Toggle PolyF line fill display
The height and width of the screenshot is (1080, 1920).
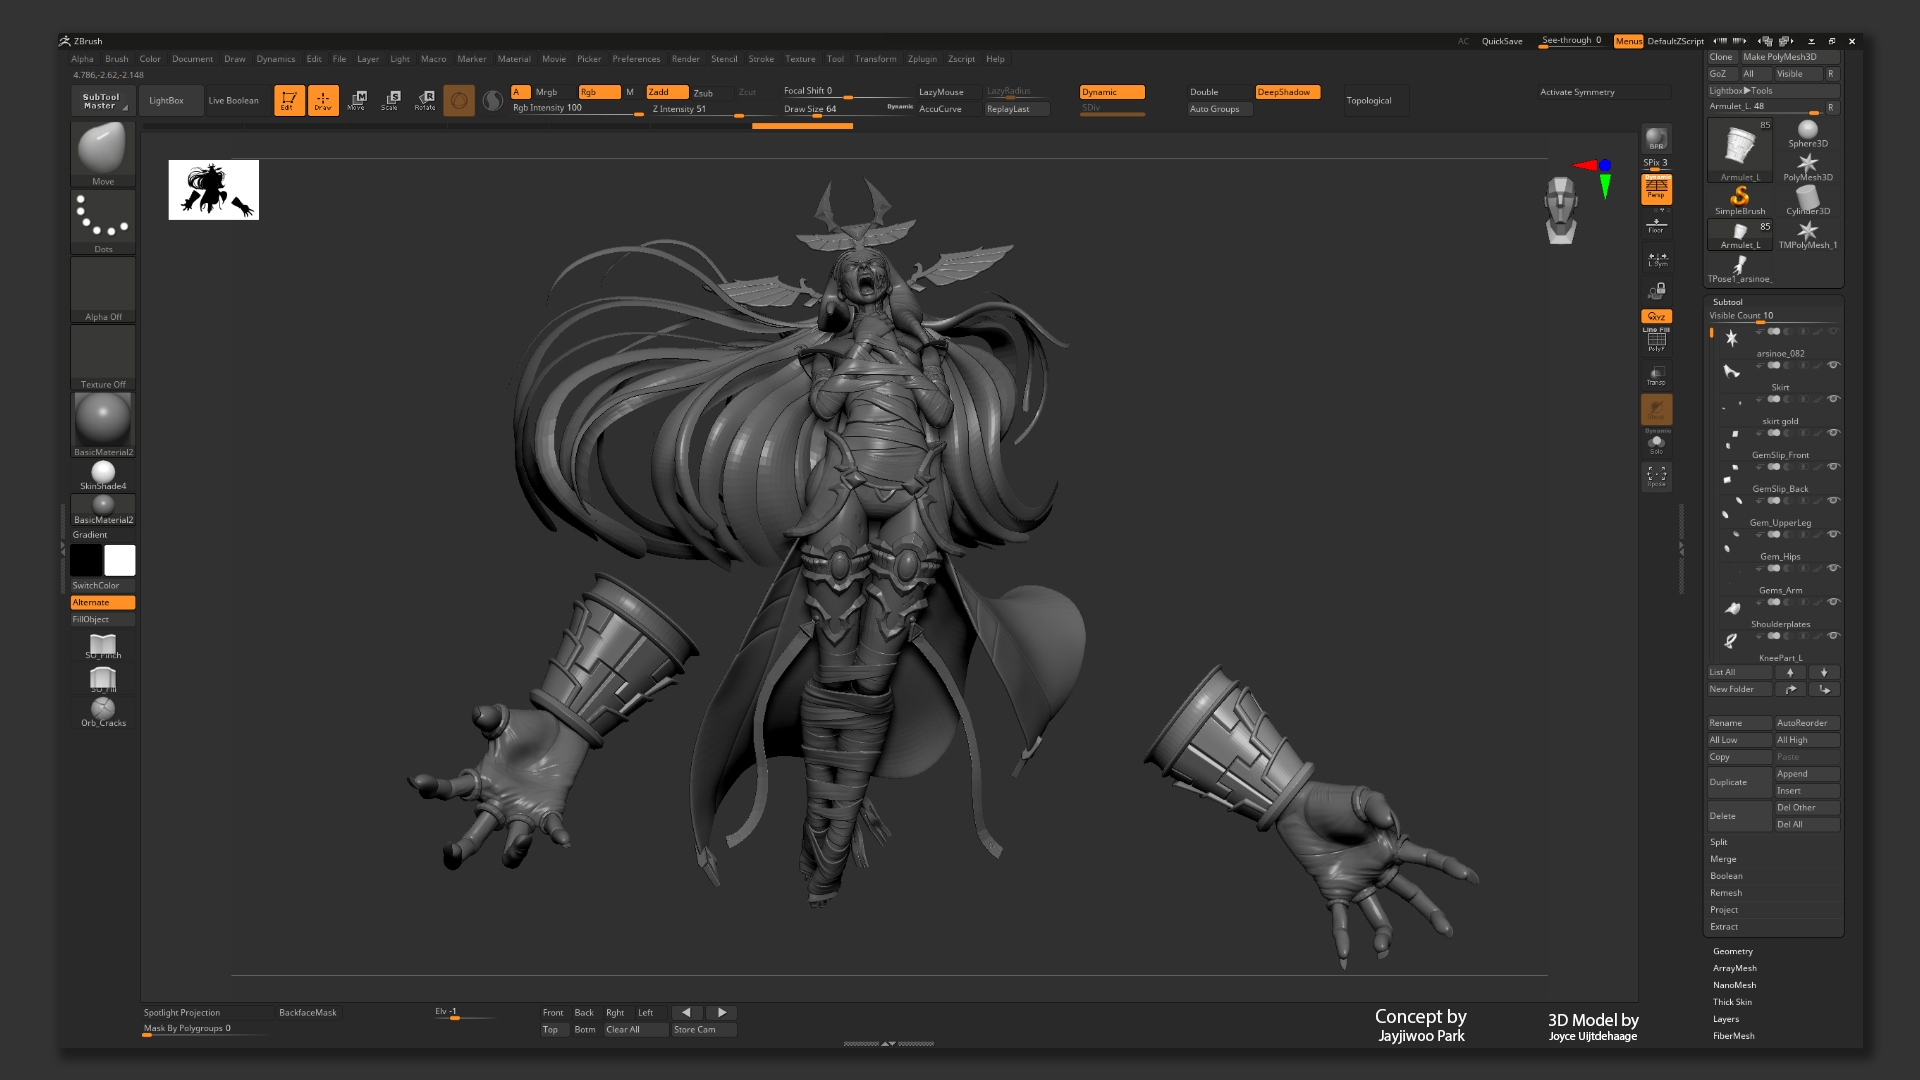[x=1656, y=340]
